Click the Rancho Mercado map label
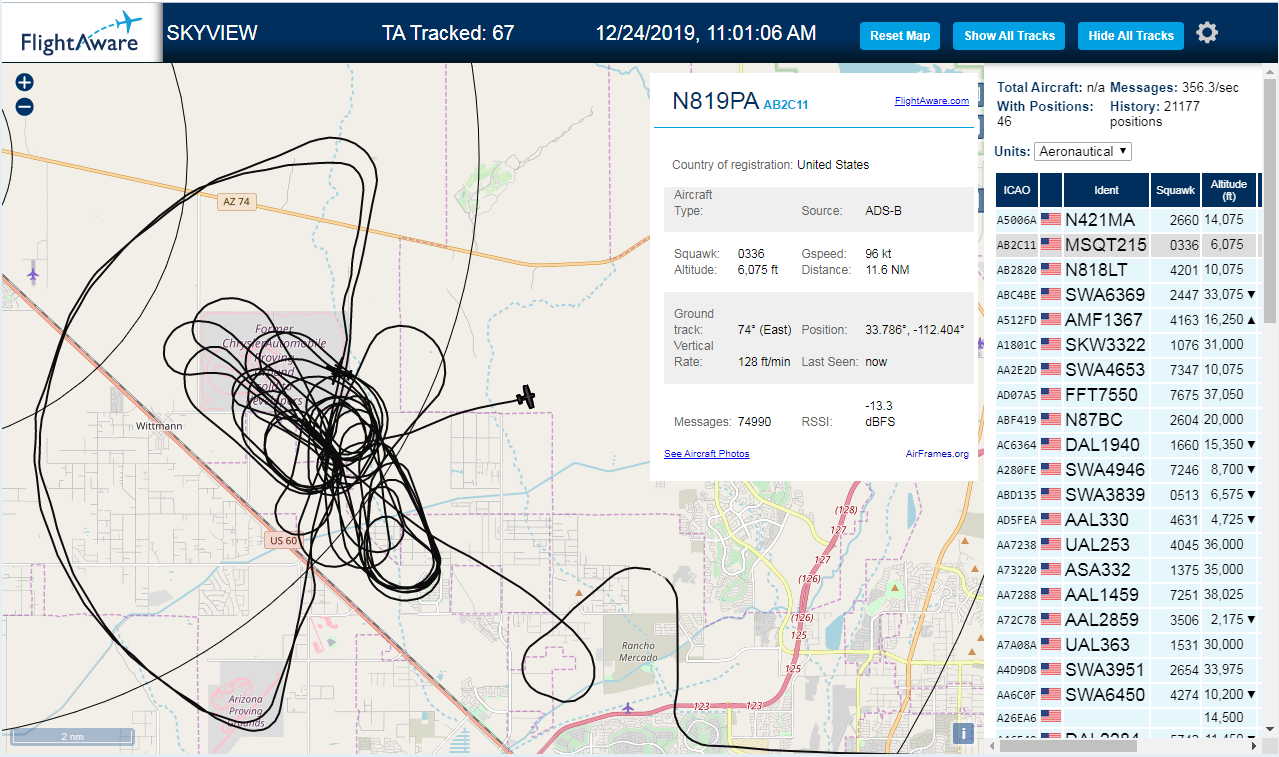Viewport: 1279px width, 757px height. point(638,651)
